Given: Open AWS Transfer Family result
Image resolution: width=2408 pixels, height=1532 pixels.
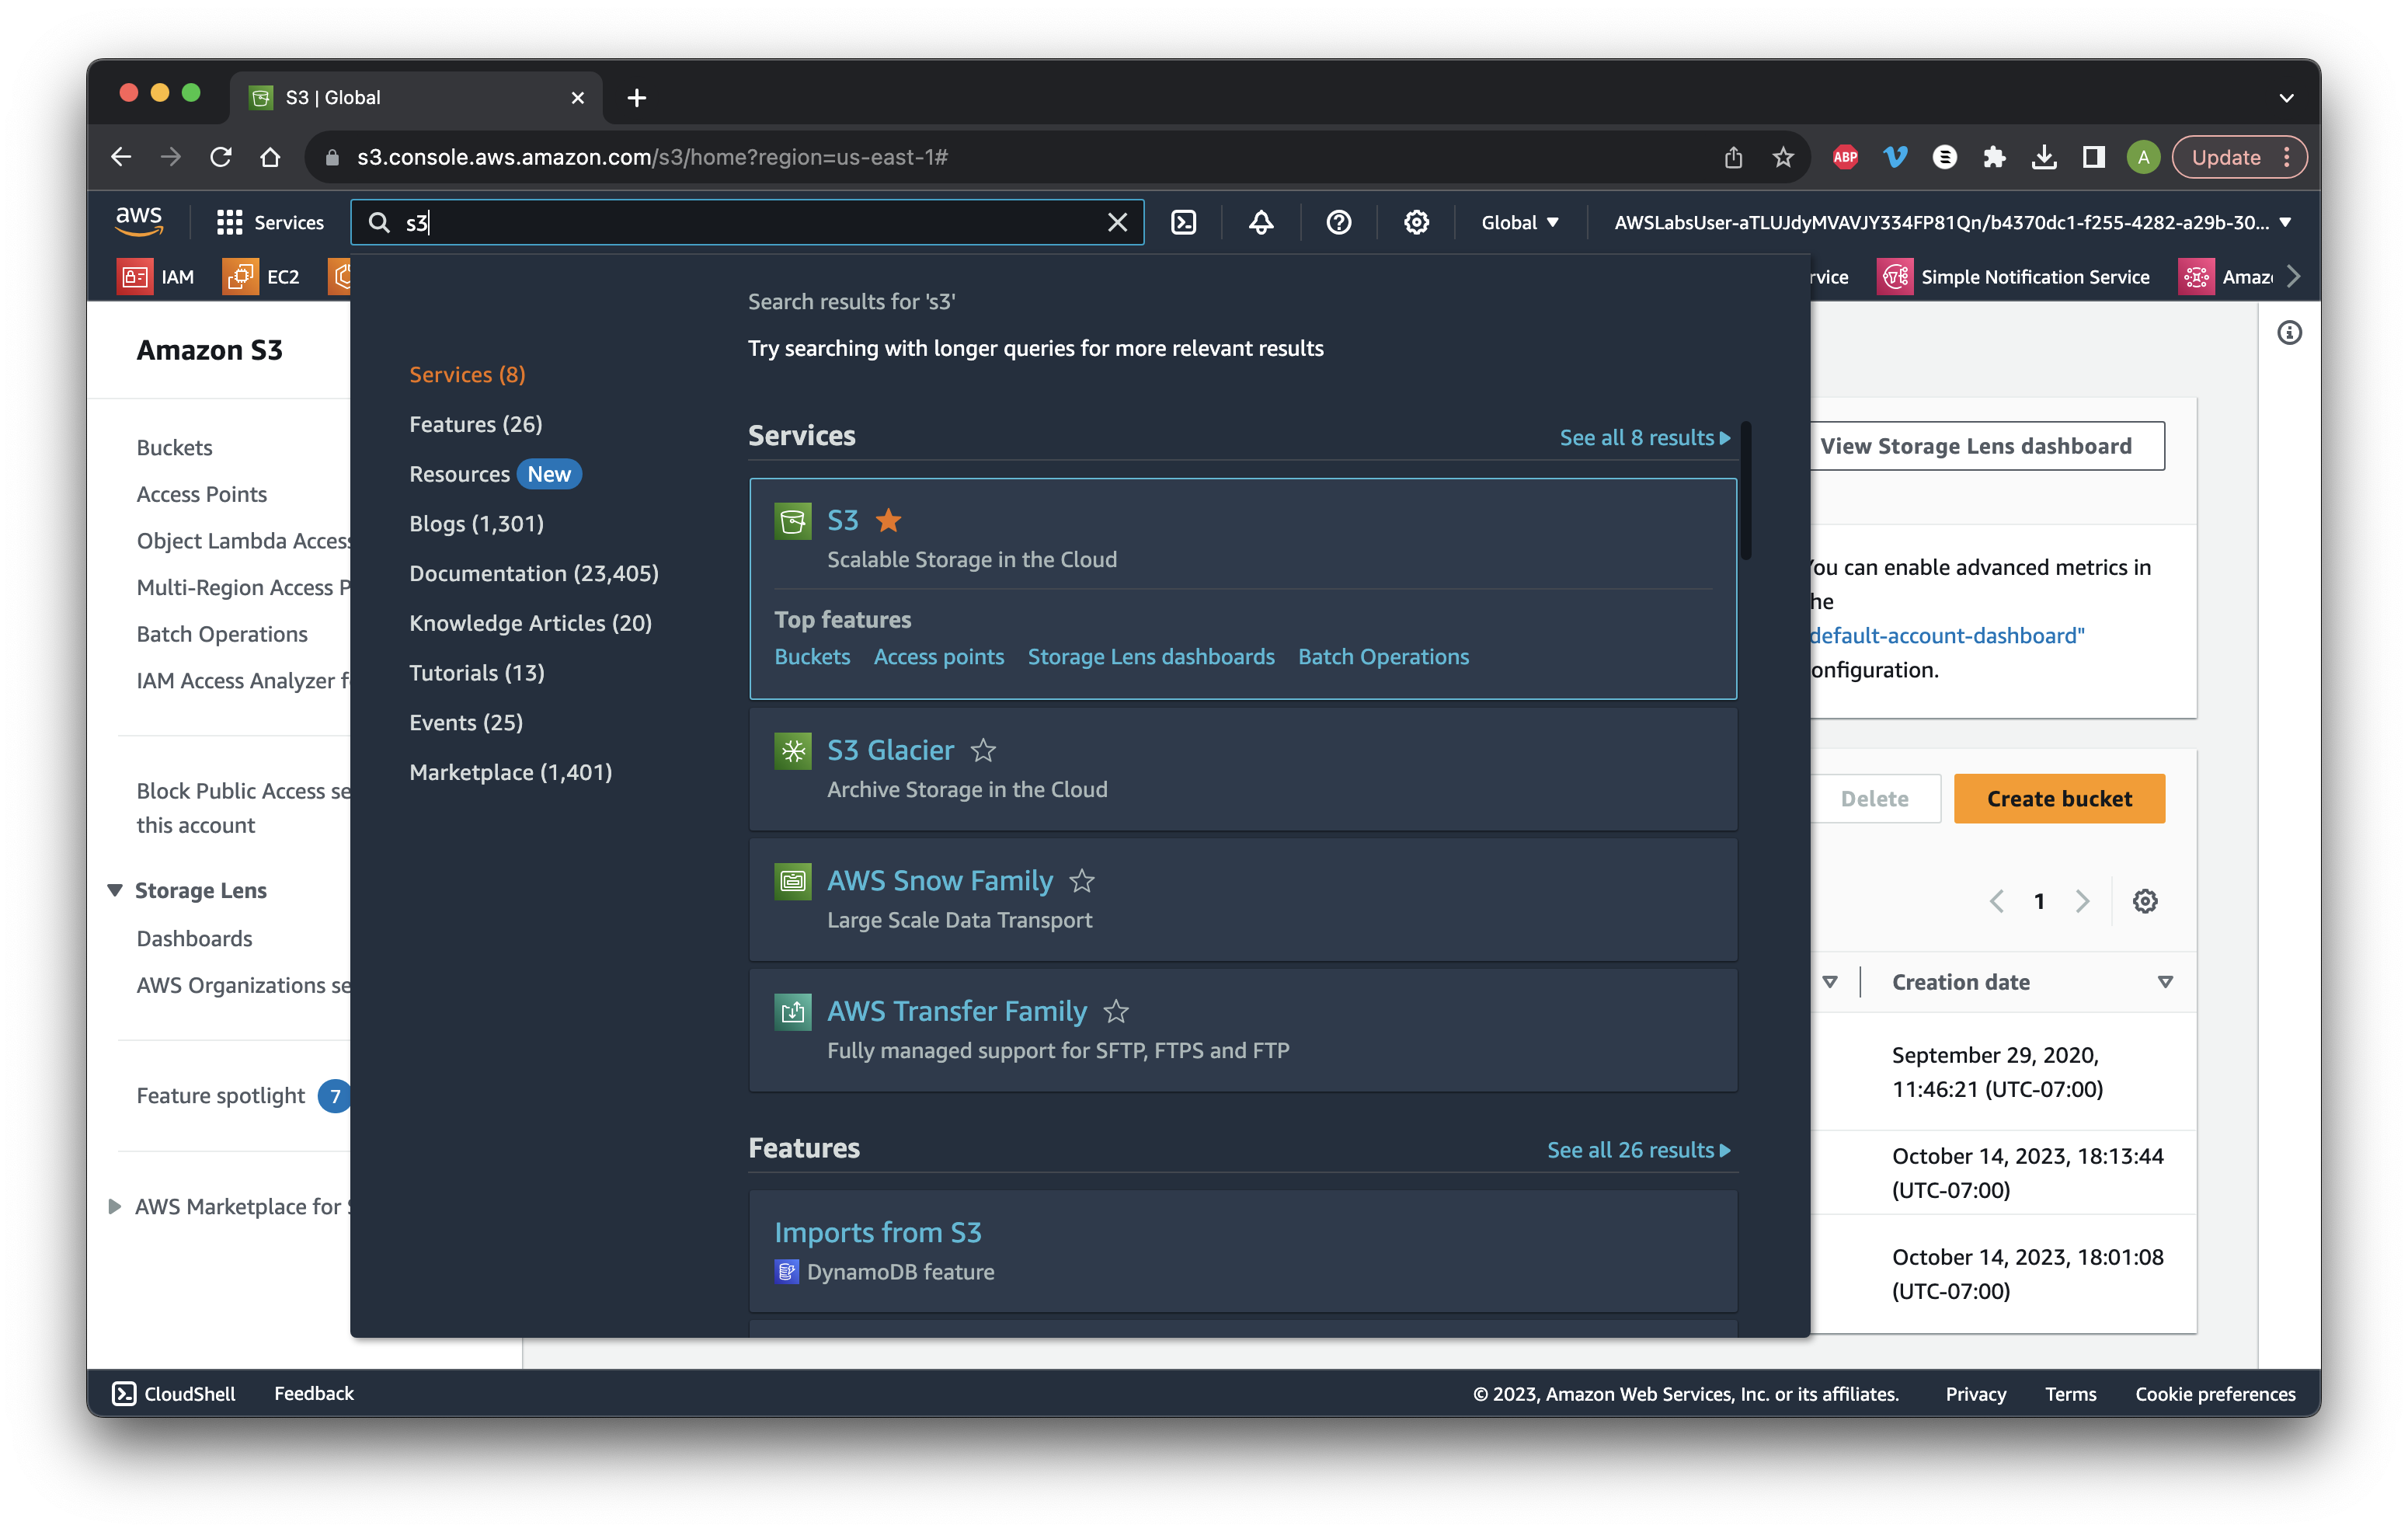Looking at the screenshot, I should (956, 1011).
